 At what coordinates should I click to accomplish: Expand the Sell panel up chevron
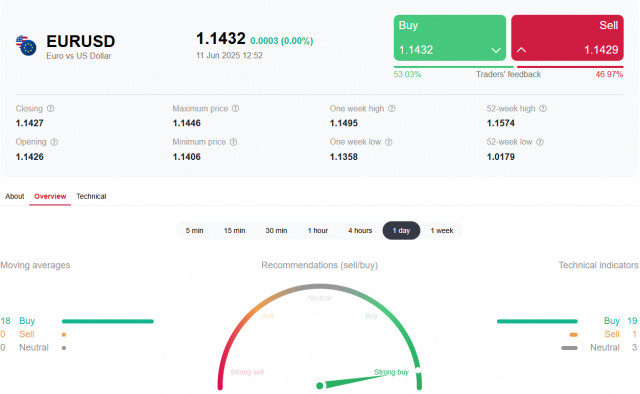point(521,50)
